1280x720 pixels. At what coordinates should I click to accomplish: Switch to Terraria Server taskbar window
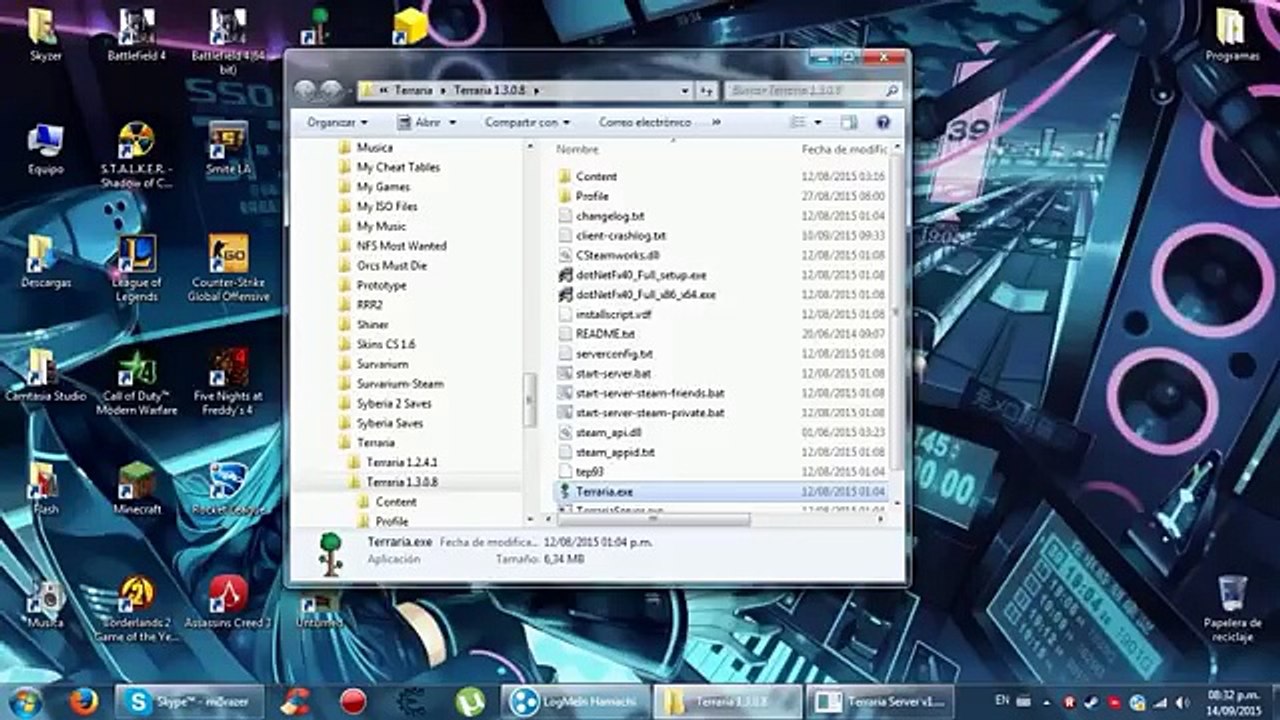click(x=880, y=701)
